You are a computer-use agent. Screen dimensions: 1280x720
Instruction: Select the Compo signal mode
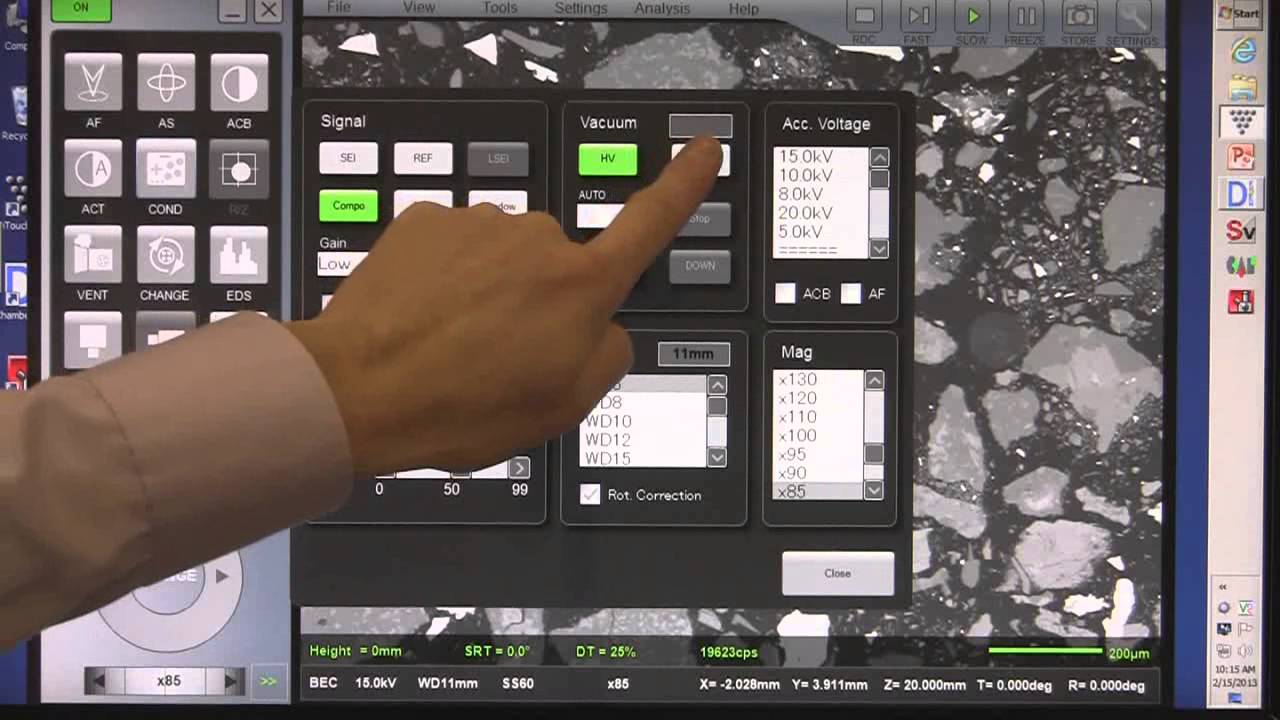coord(348,205)
